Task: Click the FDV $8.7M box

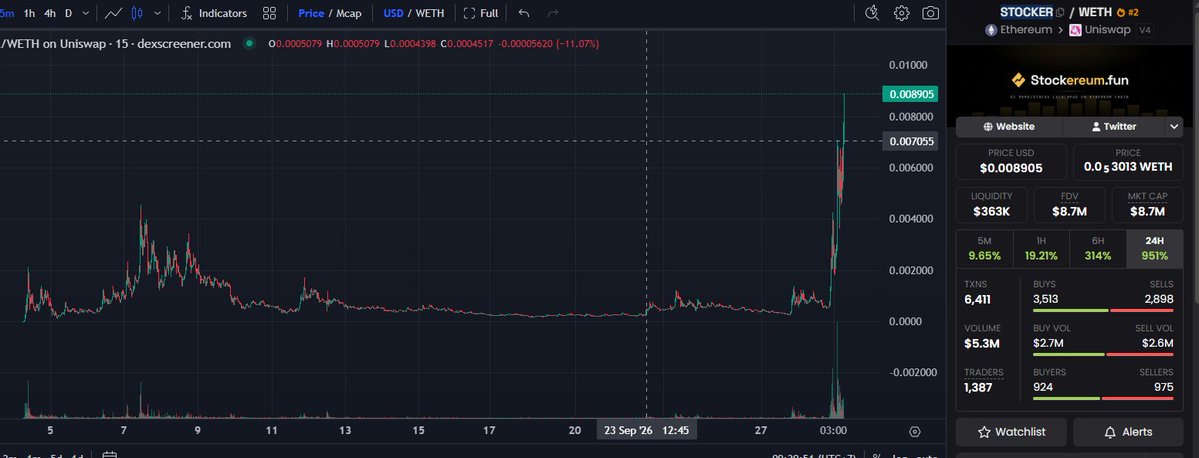Action: (x=1069, y=204)
